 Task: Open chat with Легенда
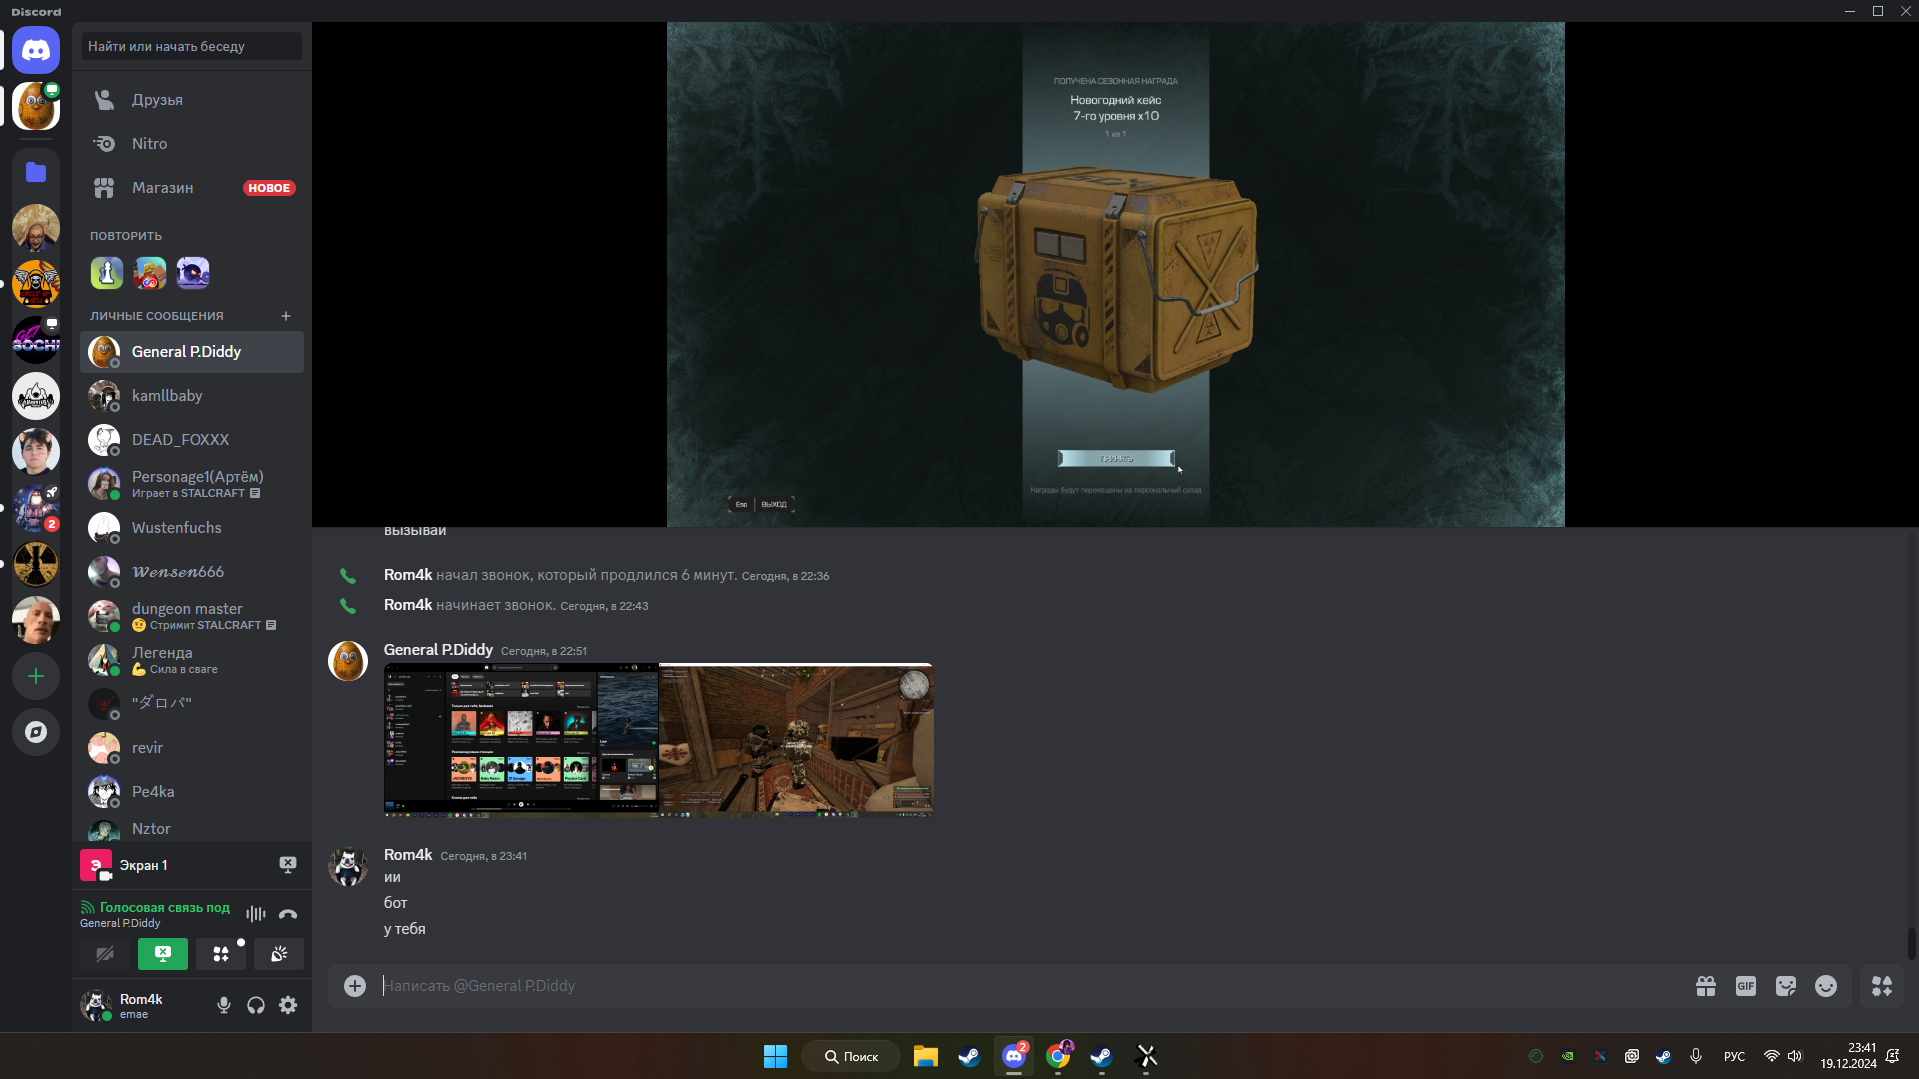click(192, 660)
